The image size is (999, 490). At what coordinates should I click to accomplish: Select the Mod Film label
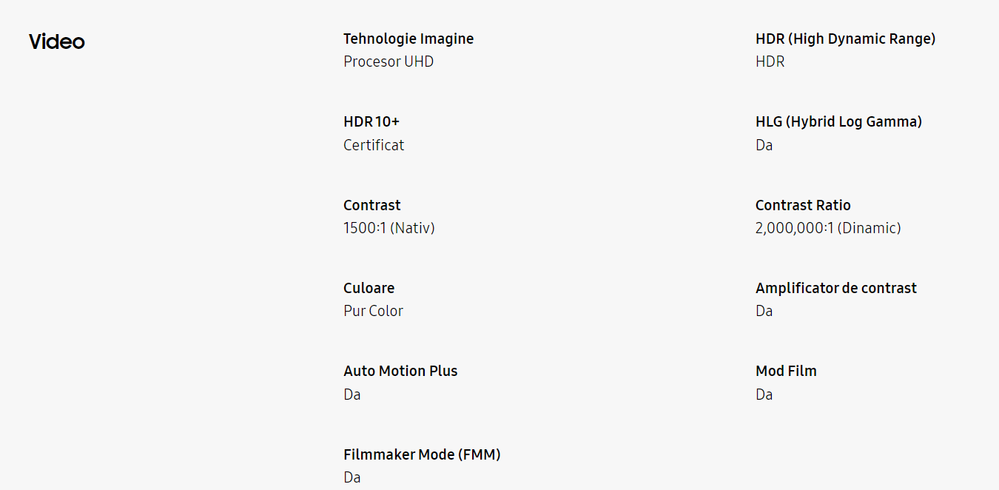click(786, 371)
